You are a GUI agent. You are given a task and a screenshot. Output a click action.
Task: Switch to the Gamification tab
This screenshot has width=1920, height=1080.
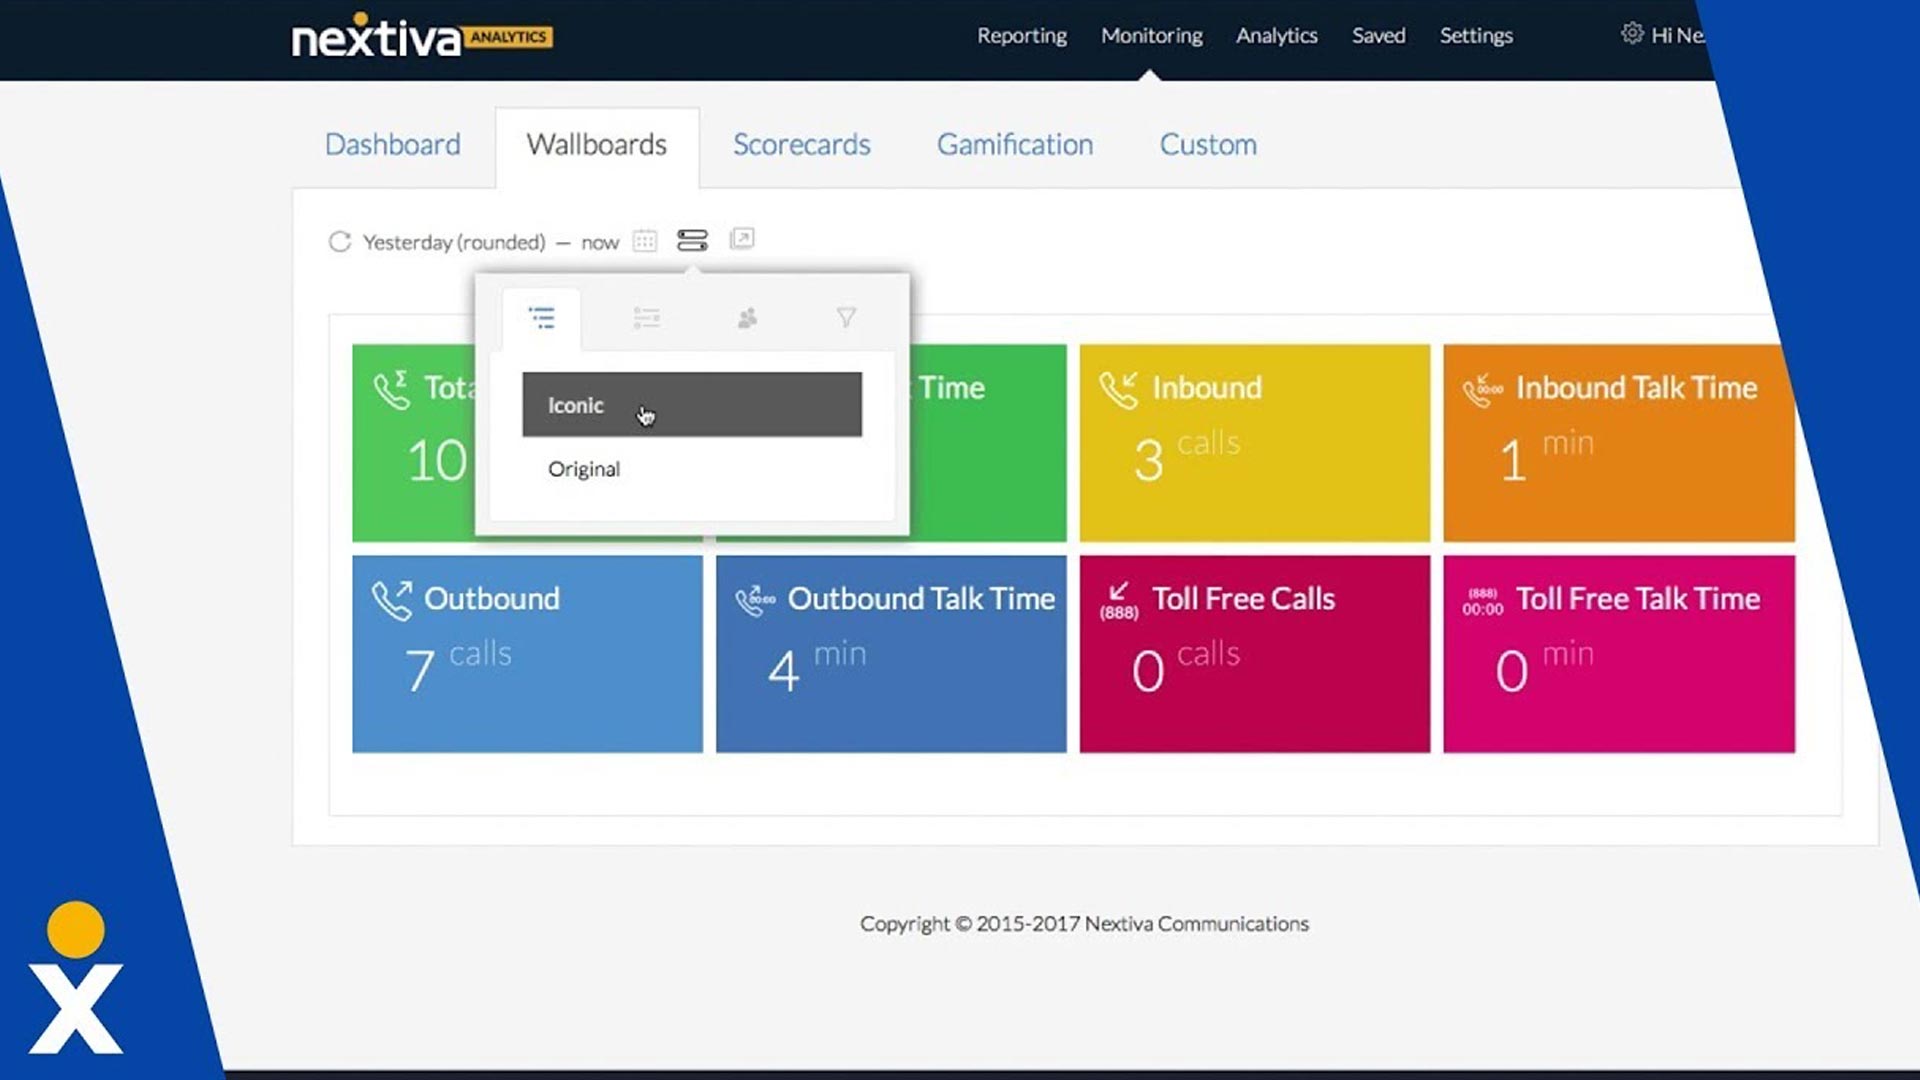[1015, 145]
